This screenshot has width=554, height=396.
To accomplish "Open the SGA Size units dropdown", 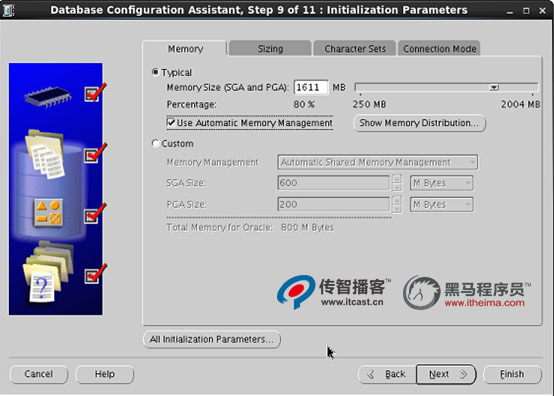I will (x=442, y=183).
